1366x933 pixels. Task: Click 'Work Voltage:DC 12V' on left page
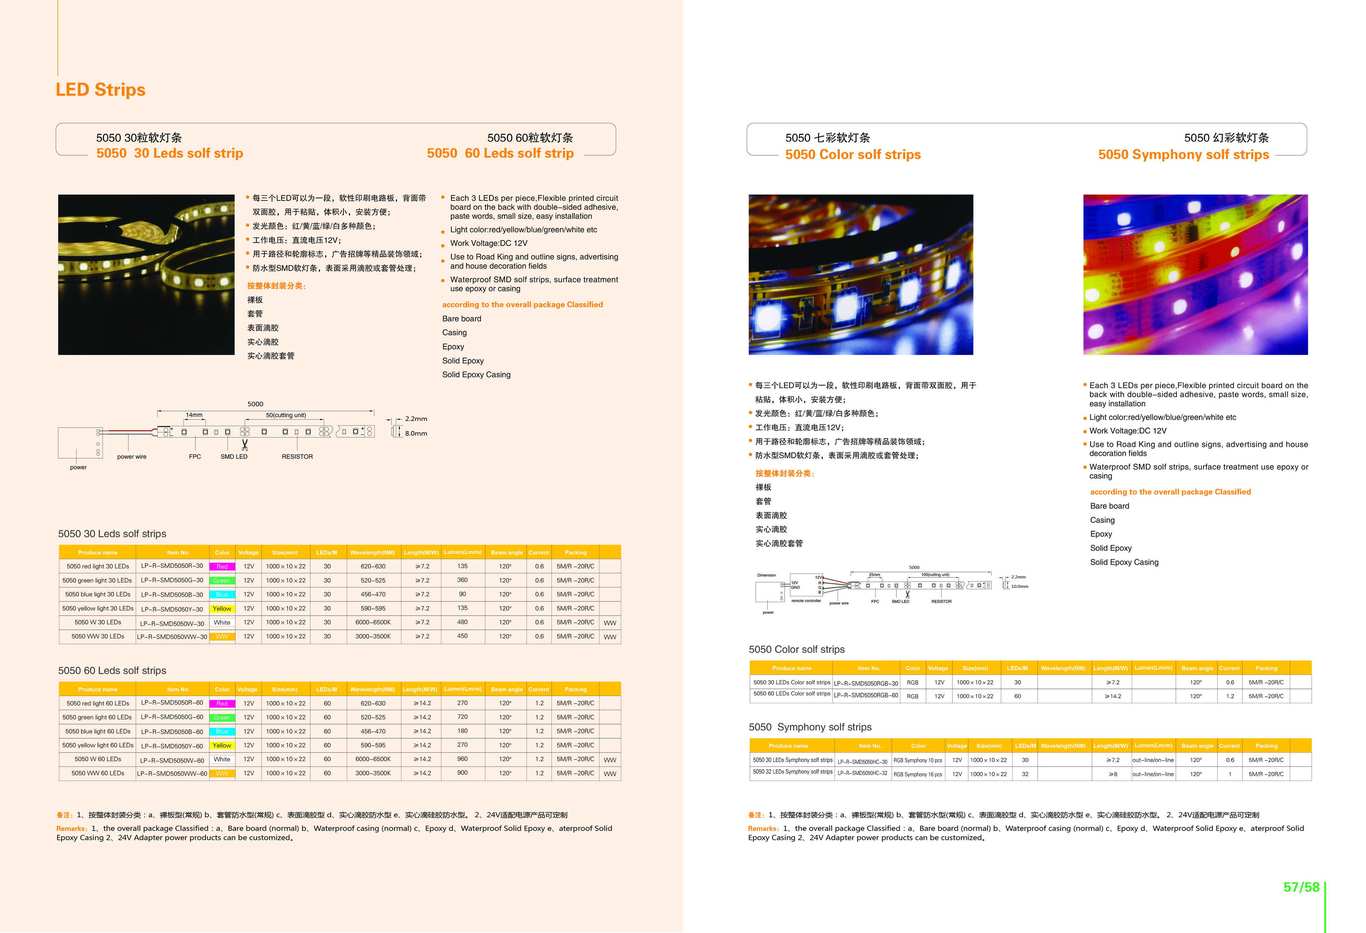pyautogui.click(x=489, y=243)
